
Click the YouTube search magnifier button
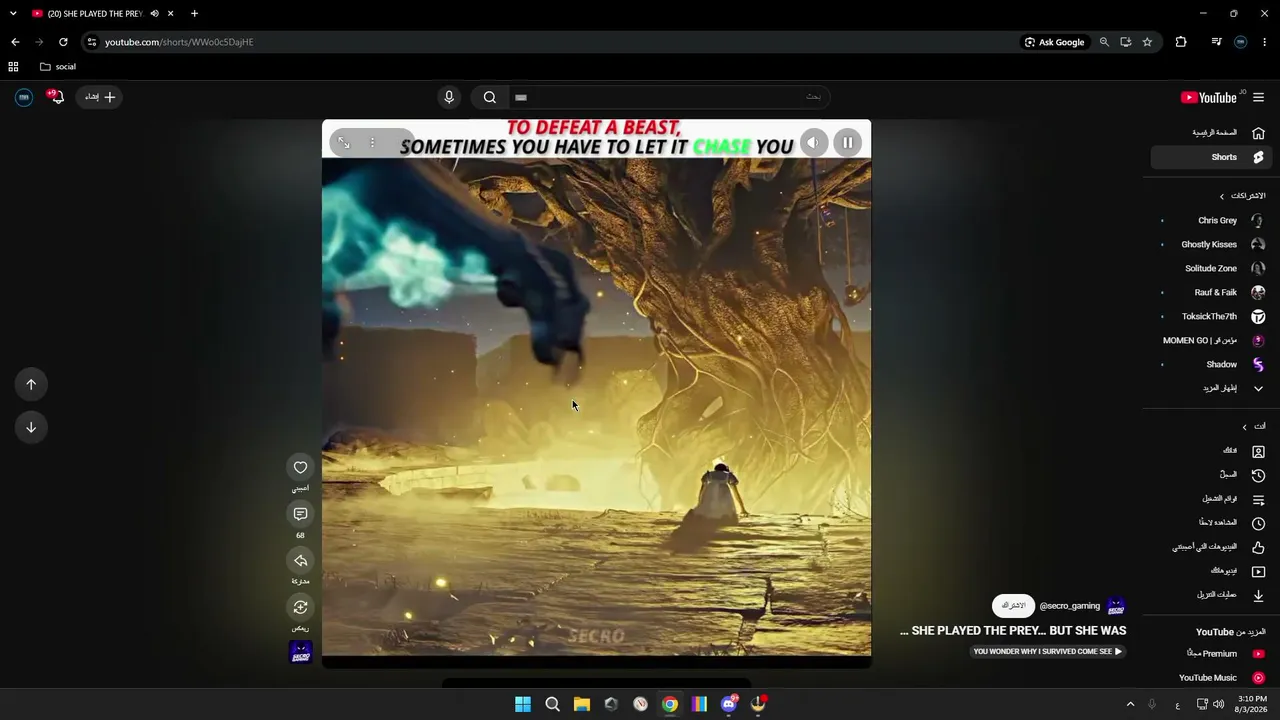point(490,97)
